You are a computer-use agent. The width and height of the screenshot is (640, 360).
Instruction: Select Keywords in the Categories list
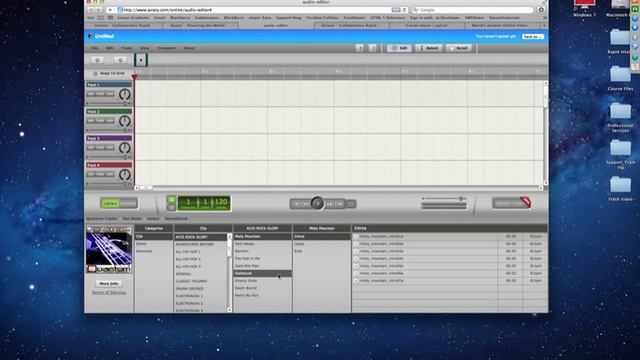pyautogui.click(x=144, y=251)
